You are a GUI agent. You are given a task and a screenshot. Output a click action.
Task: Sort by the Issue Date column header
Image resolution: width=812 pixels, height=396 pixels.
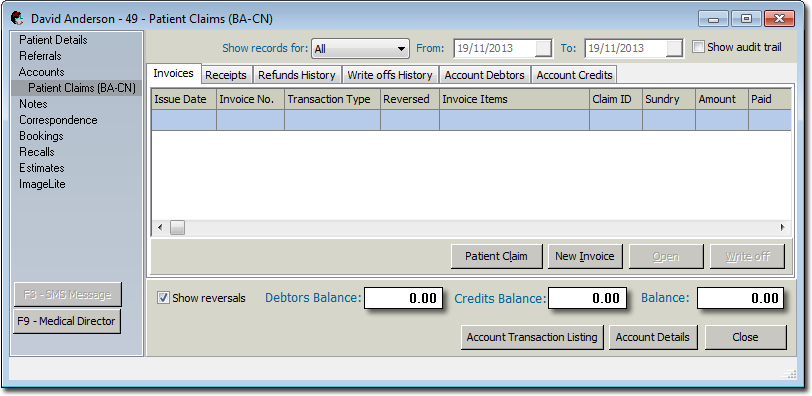181,99
